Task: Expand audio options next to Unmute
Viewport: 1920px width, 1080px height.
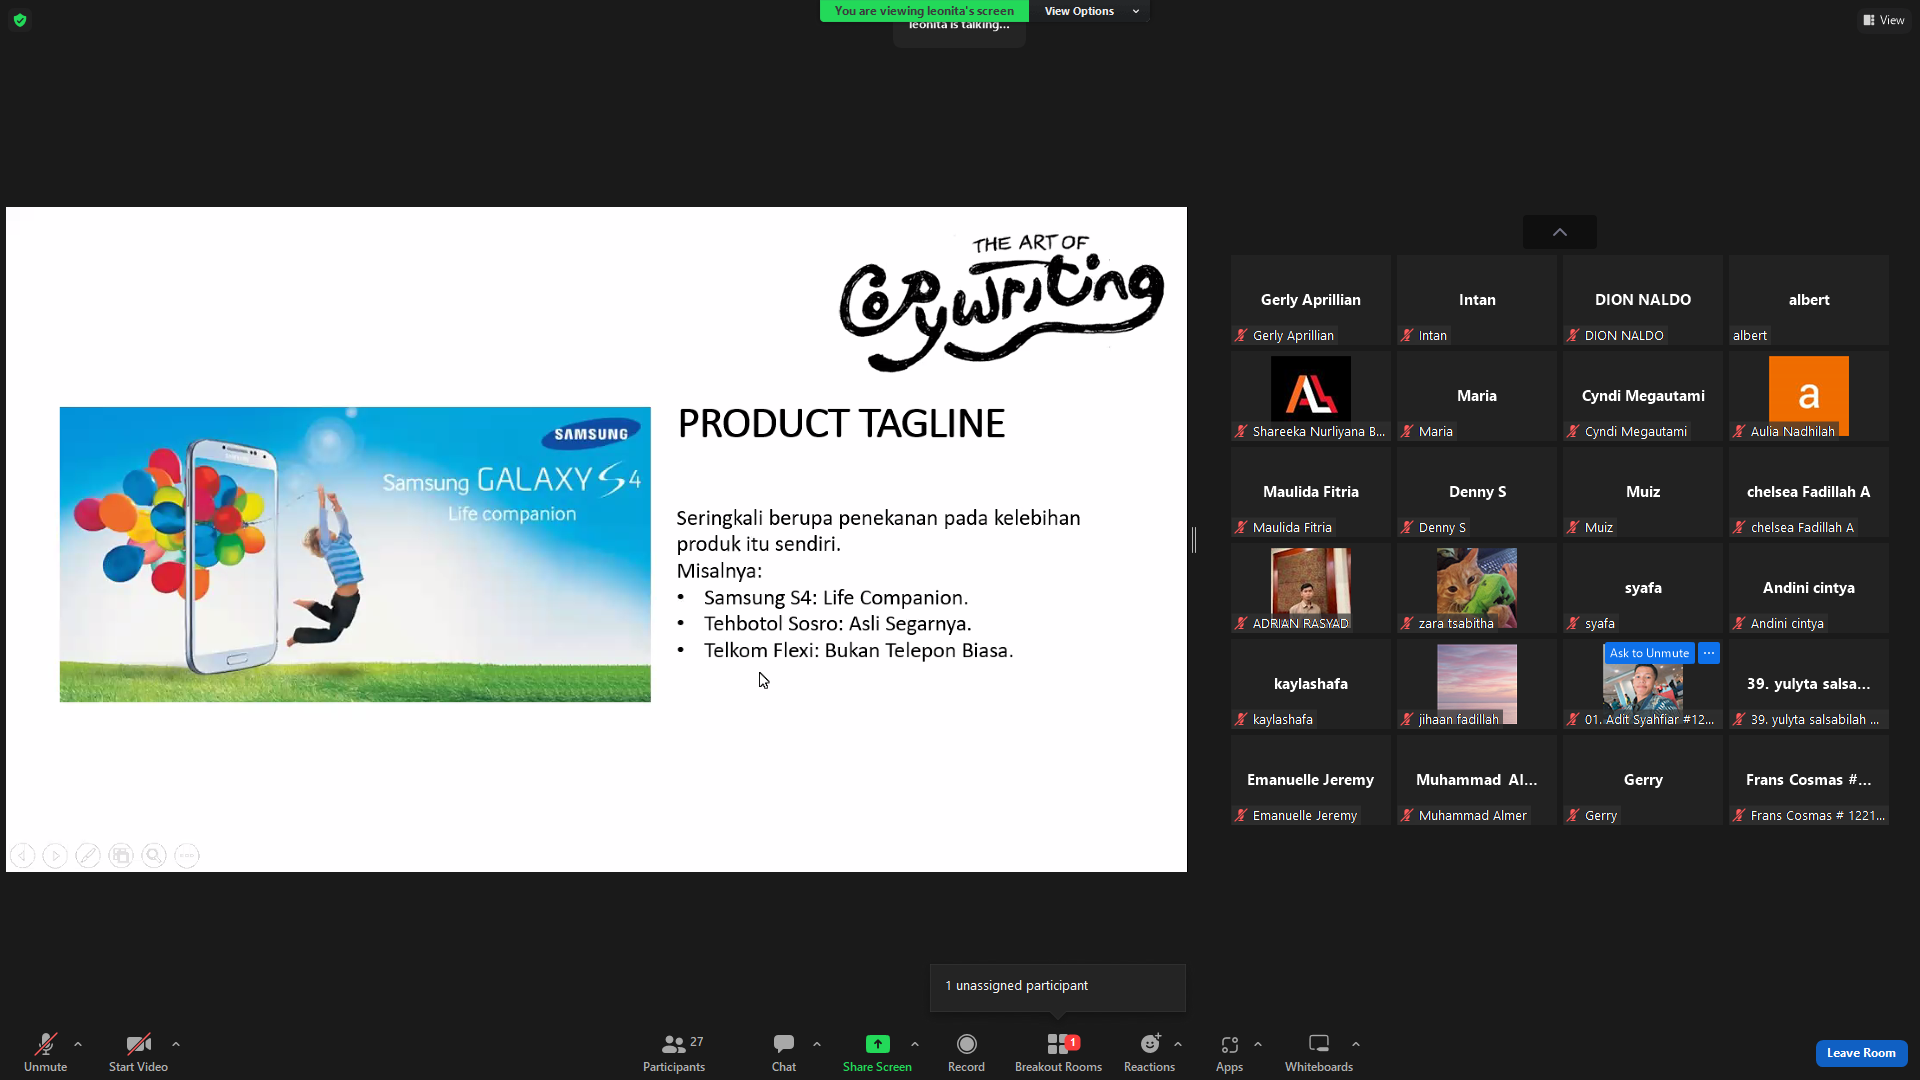Action: [78, 1044]
